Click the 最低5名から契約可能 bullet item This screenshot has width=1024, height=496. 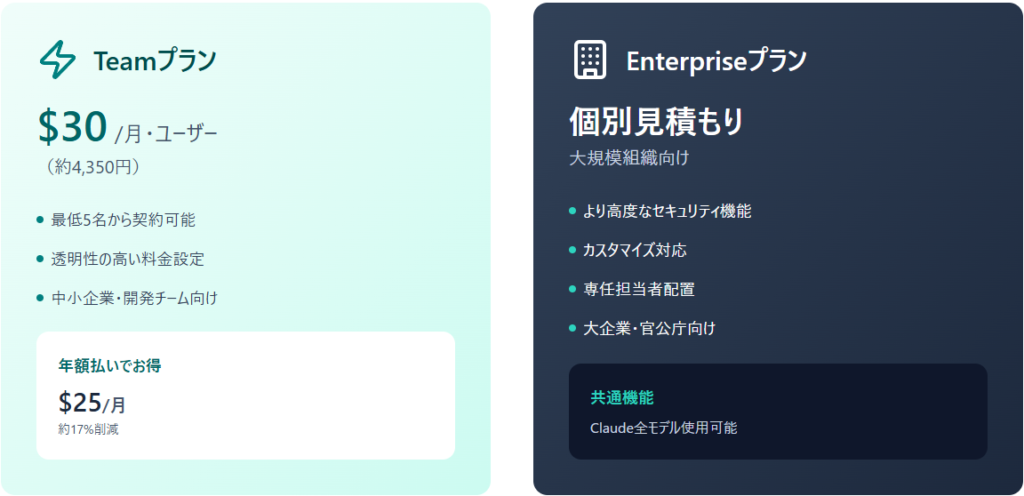tap(116, 219)
